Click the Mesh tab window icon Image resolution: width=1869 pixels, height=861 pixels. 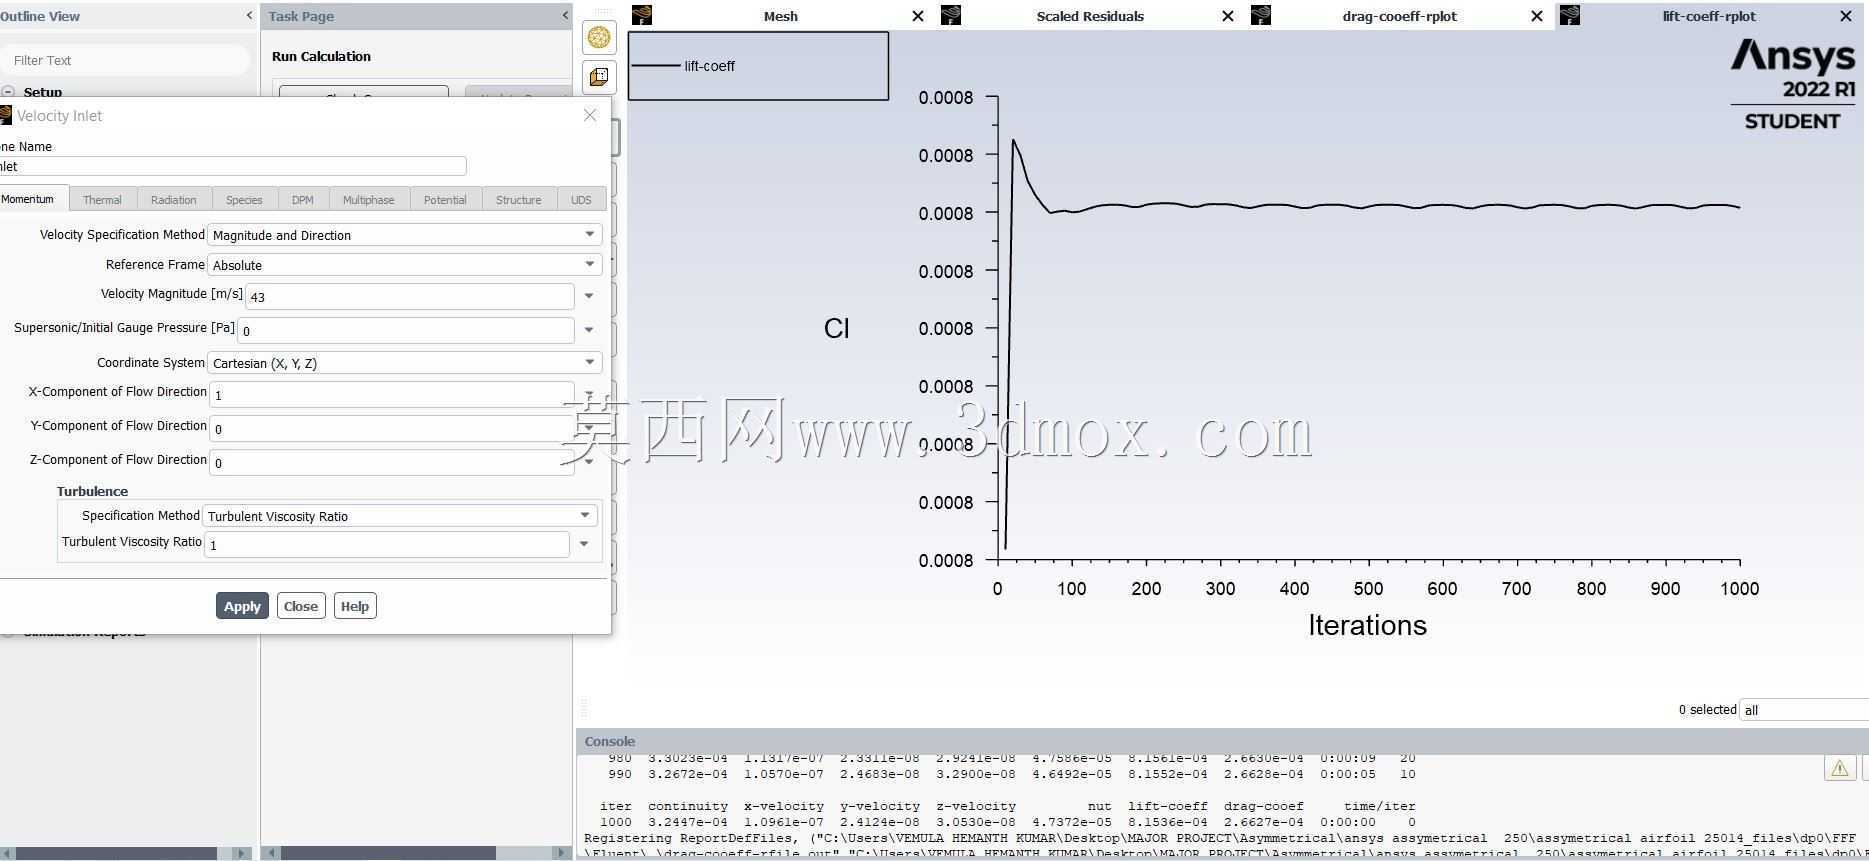[x=642, y=15]
